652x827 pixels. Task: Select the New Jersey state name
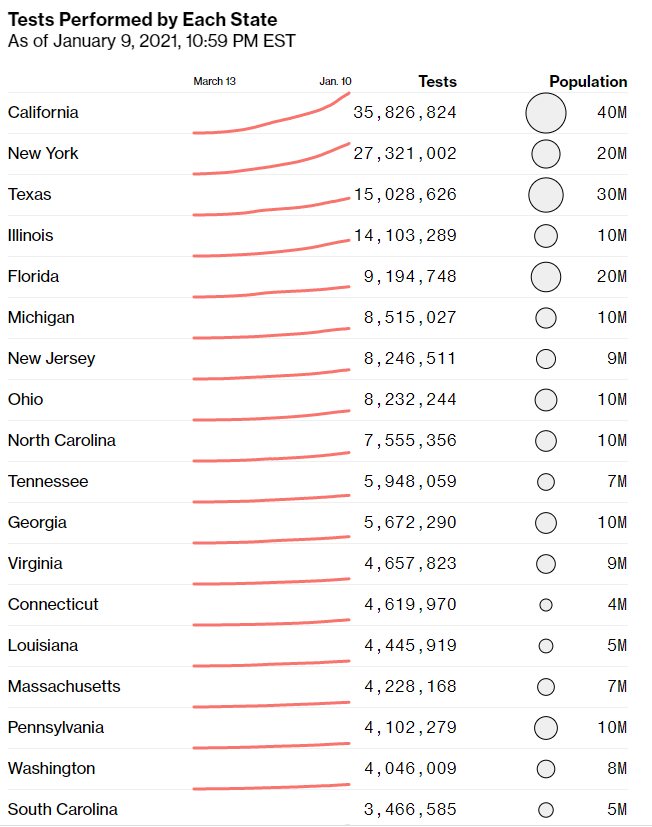point(52,359)
